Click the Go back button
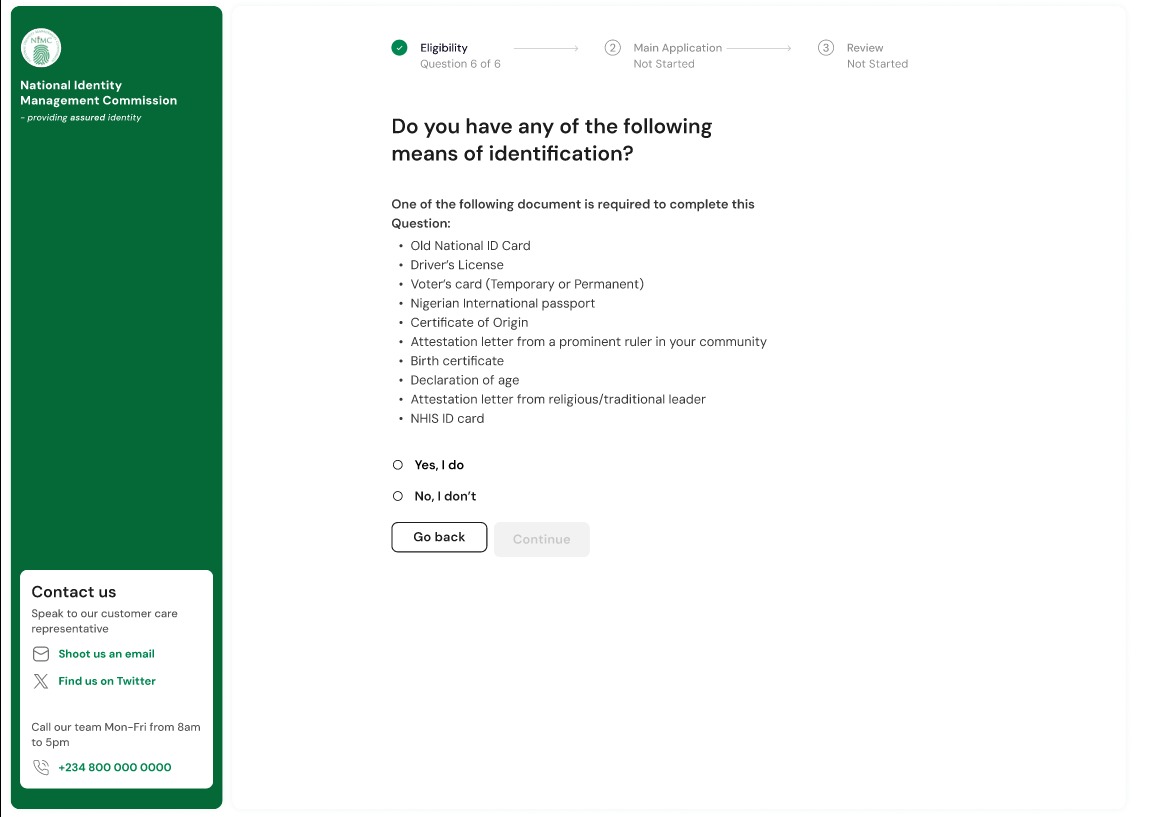The height and width of the screenshot is (817, 1152). click(439, 537)
